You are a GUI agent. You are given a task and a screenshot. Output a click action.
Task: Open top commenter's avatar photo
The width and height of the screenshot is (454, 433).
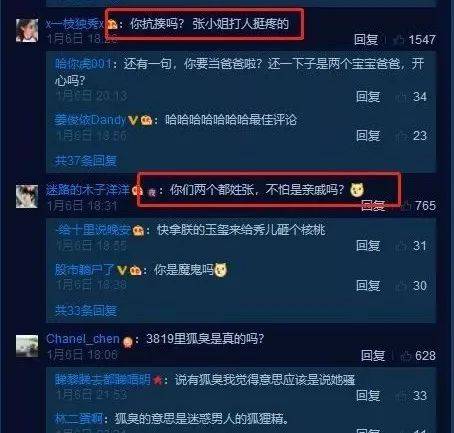point(27,30)
